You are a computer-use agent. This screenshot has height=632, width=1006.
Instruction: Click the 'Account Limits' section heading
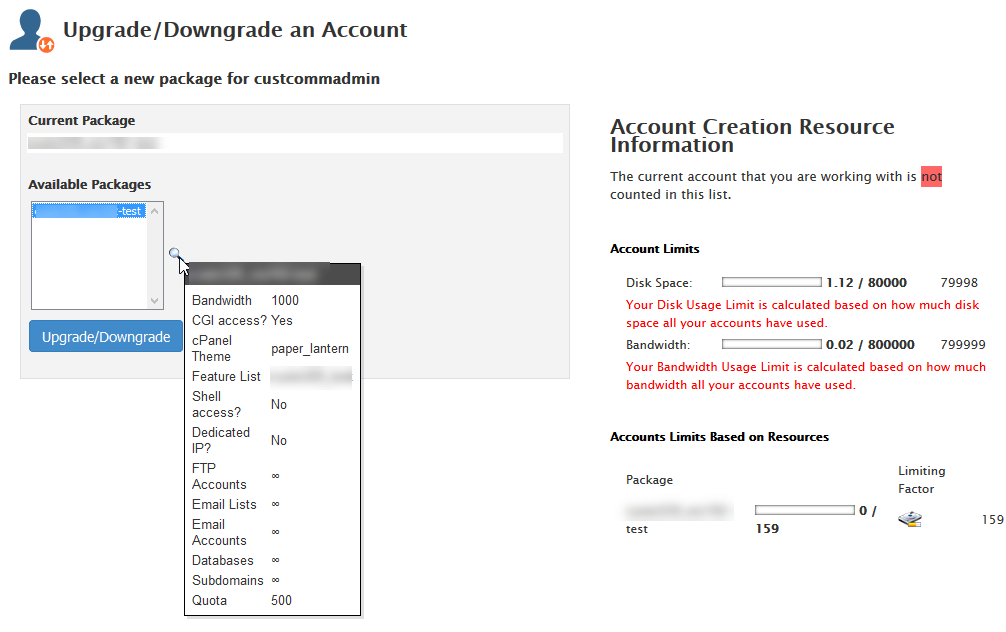pyautogui.click(x=655, y=249)
